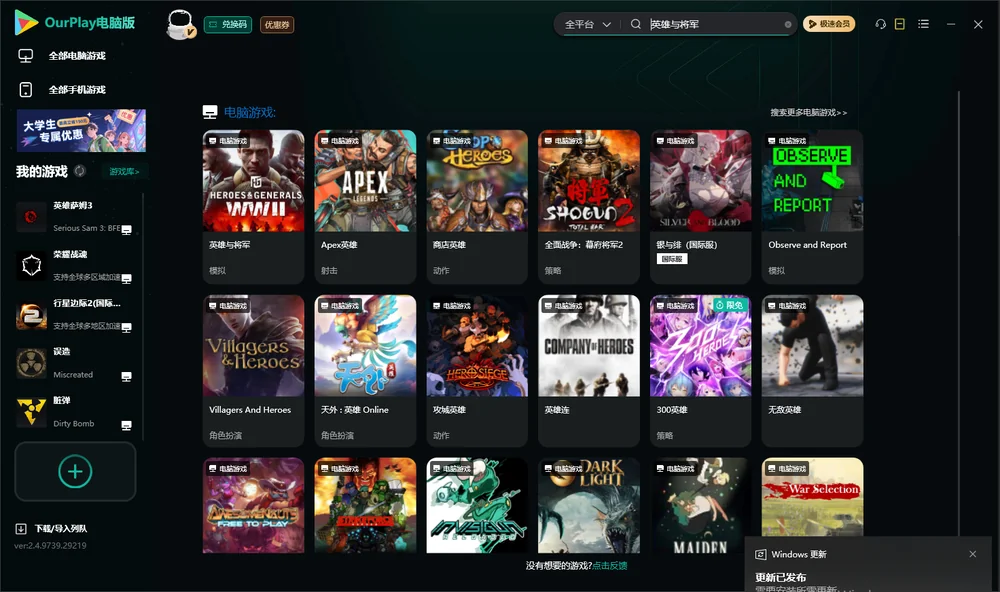Open the 商店英雄 Shop Heroes game card
This screenshot has height=592, width=1000.
tap(477, 207)
